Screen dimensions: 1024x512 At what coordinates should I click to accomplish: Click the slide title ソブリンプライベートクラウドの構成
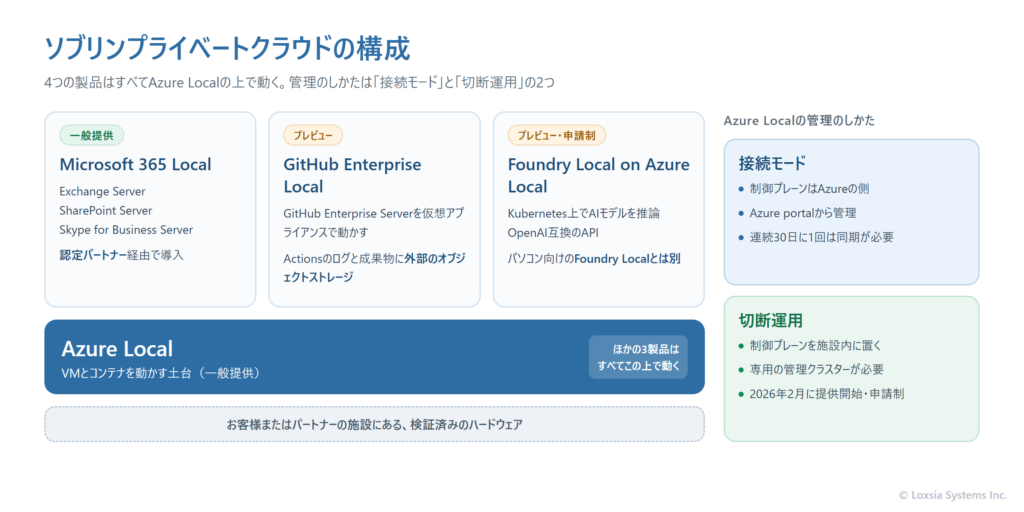tap(227, 50)
